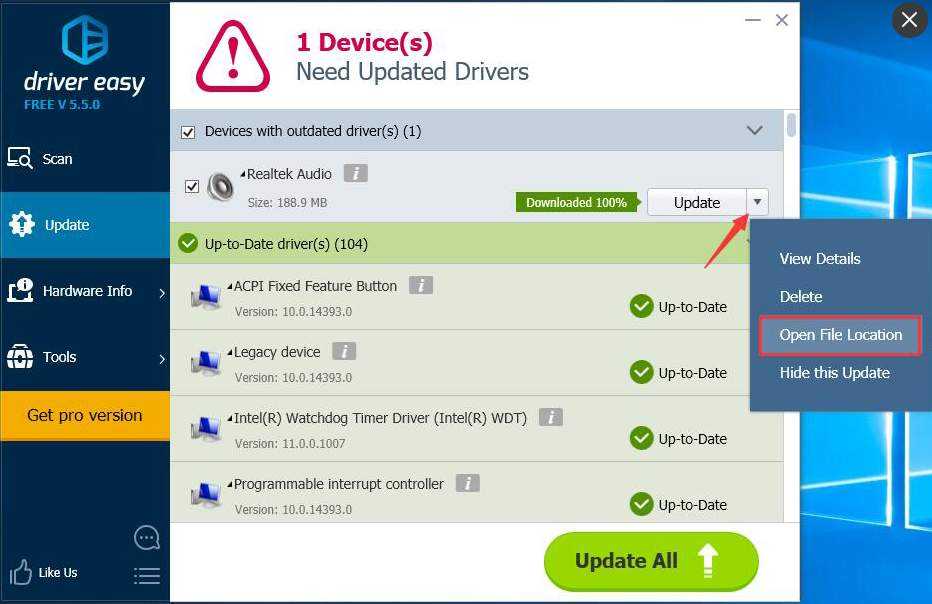
Task: Open the Tools toolbox icon
Action: pos(20,357)
